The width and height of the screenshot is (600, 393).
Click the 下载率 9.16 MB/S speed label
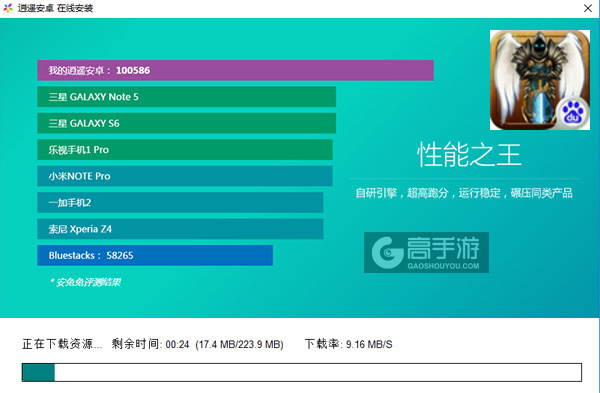[348, 344]
